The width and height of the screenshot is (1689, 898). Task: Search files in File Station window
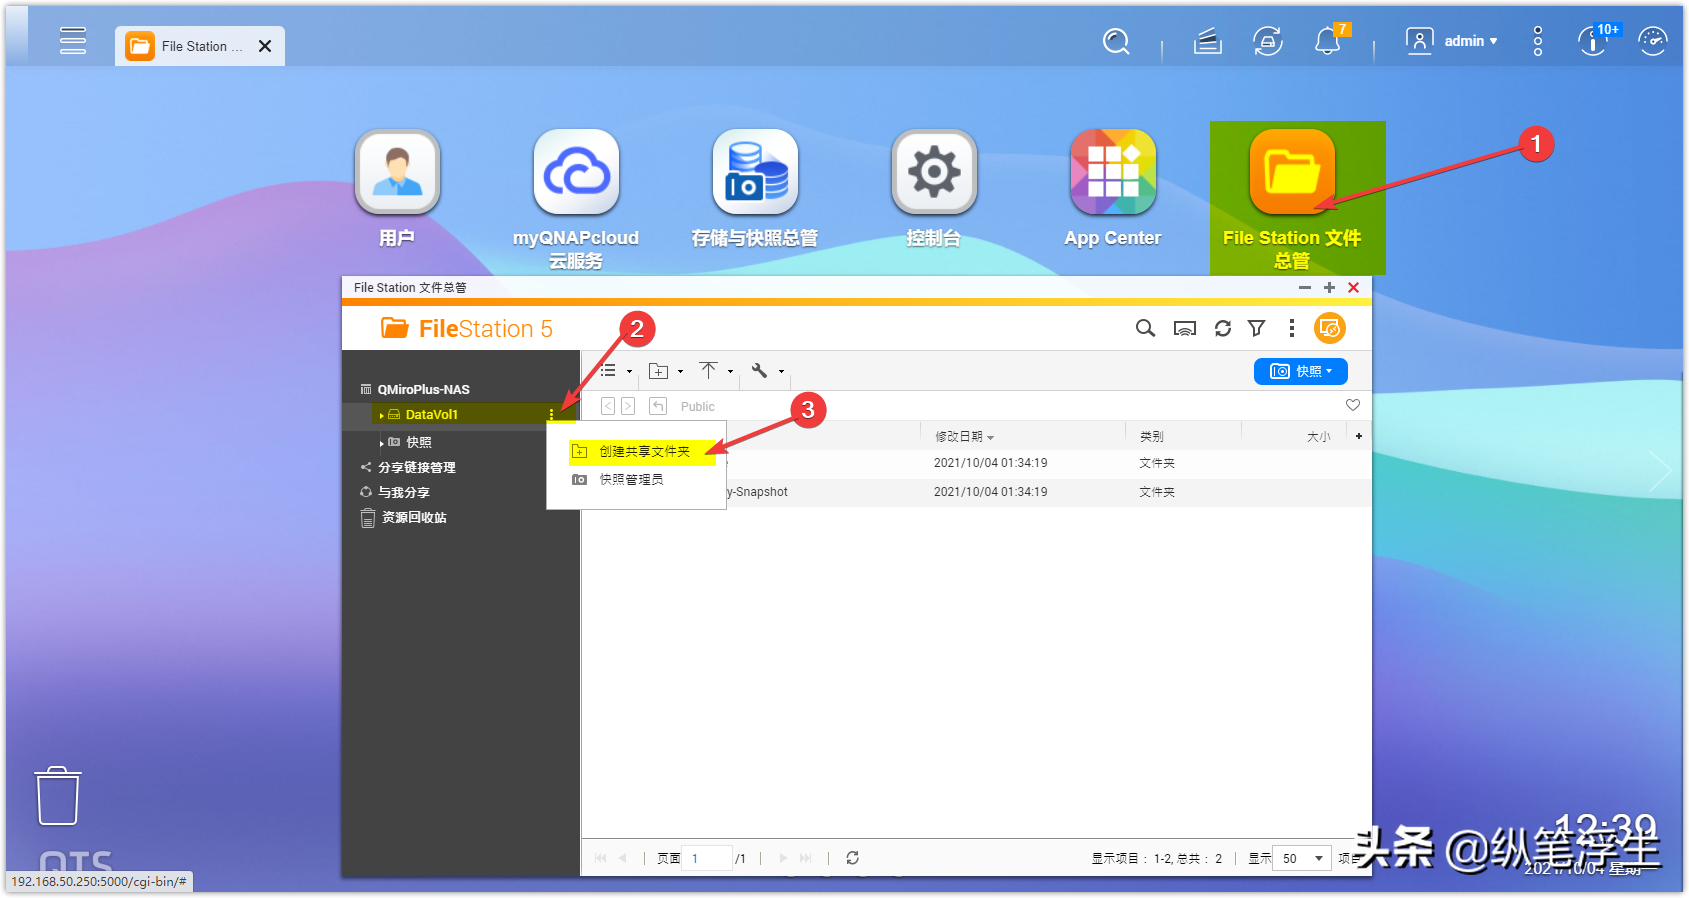[1145, 328]
